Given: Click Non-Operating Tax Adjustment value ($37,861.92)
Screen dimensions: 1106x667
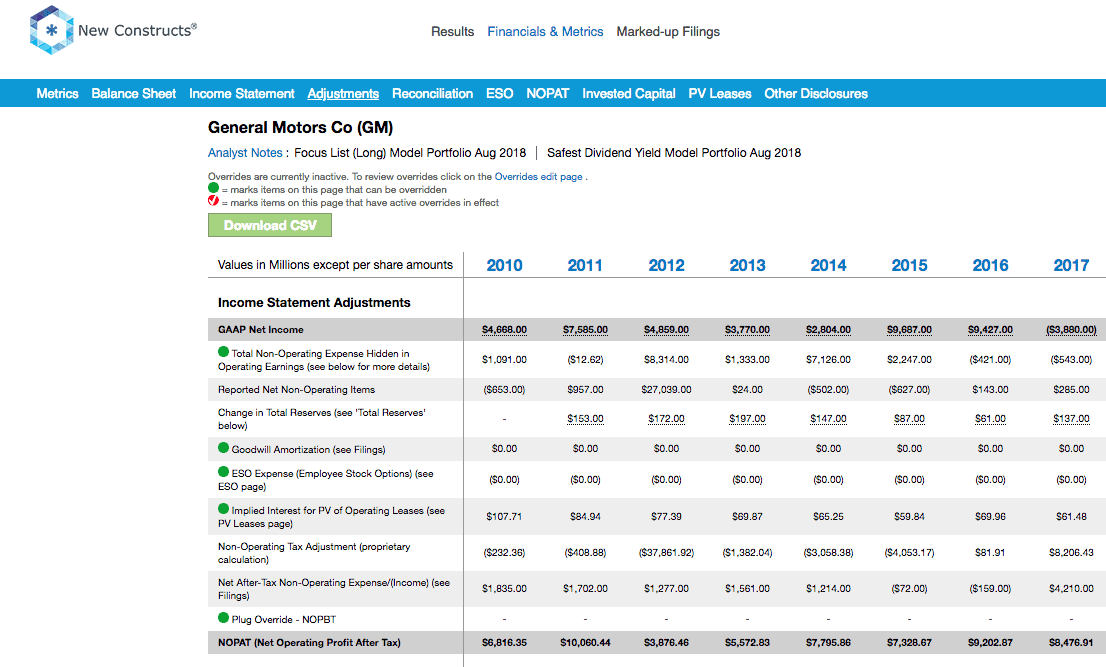Looking at the screenshot, I should pos(667,553).
